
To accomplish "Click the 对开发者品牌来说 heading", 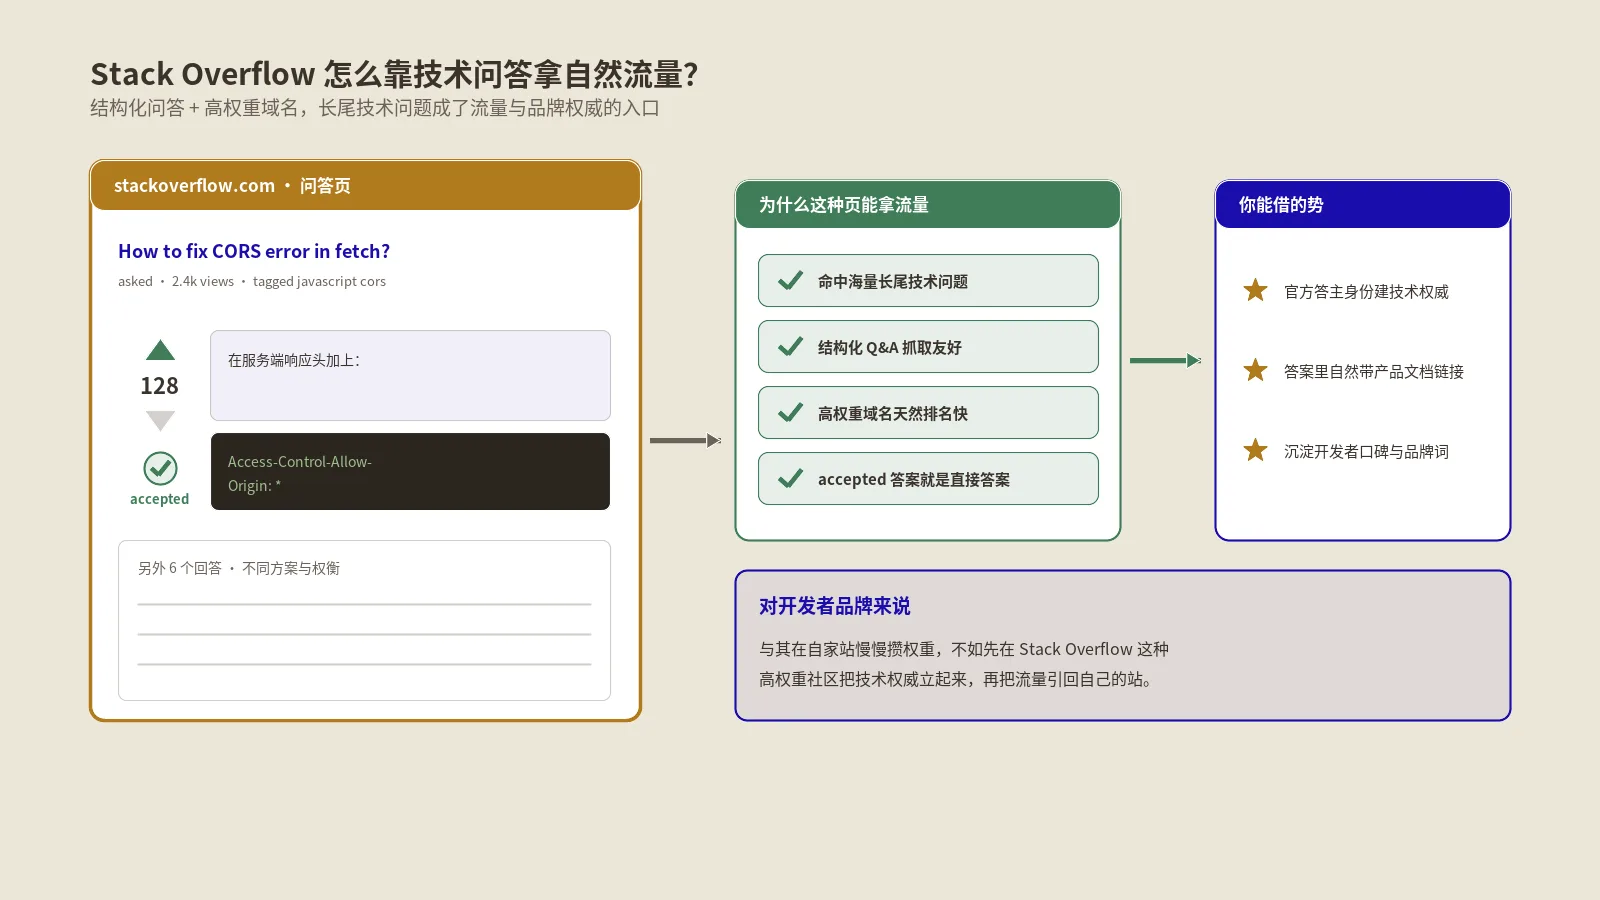I will point(835,606).
